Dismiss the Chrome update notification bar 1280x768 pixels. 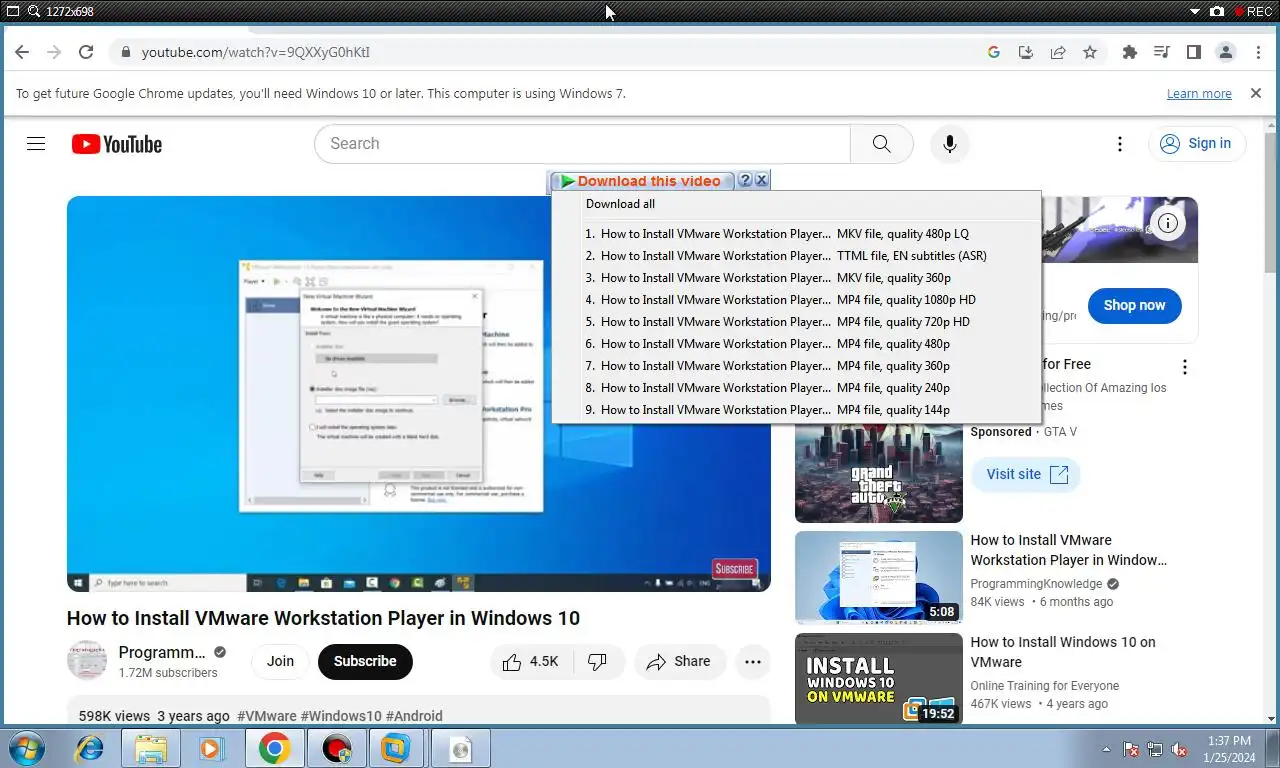[x=1256, y=93]
